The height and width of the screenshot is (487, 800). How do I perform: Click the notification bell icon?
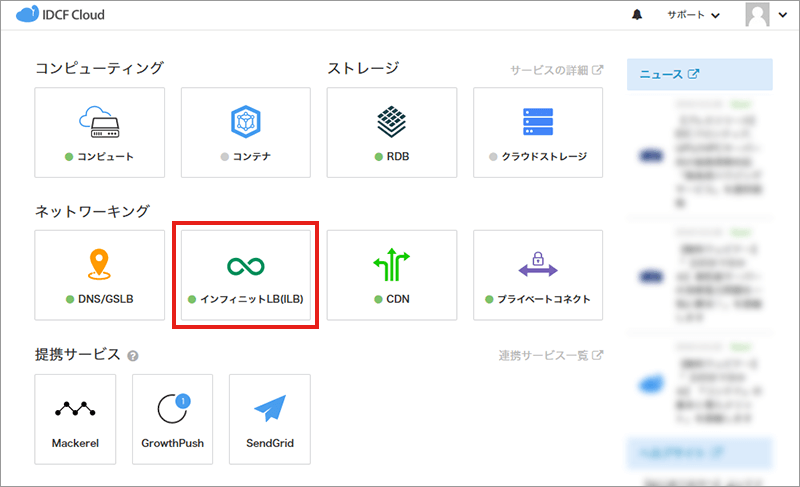(637, 16)
